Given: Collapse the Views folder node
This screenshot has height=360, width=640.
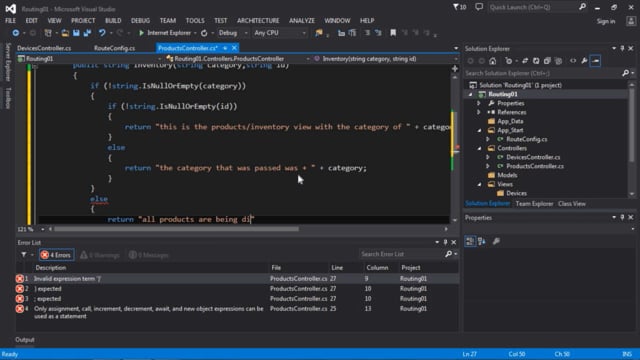Looking at the screenshot, I should coord(479,184).
